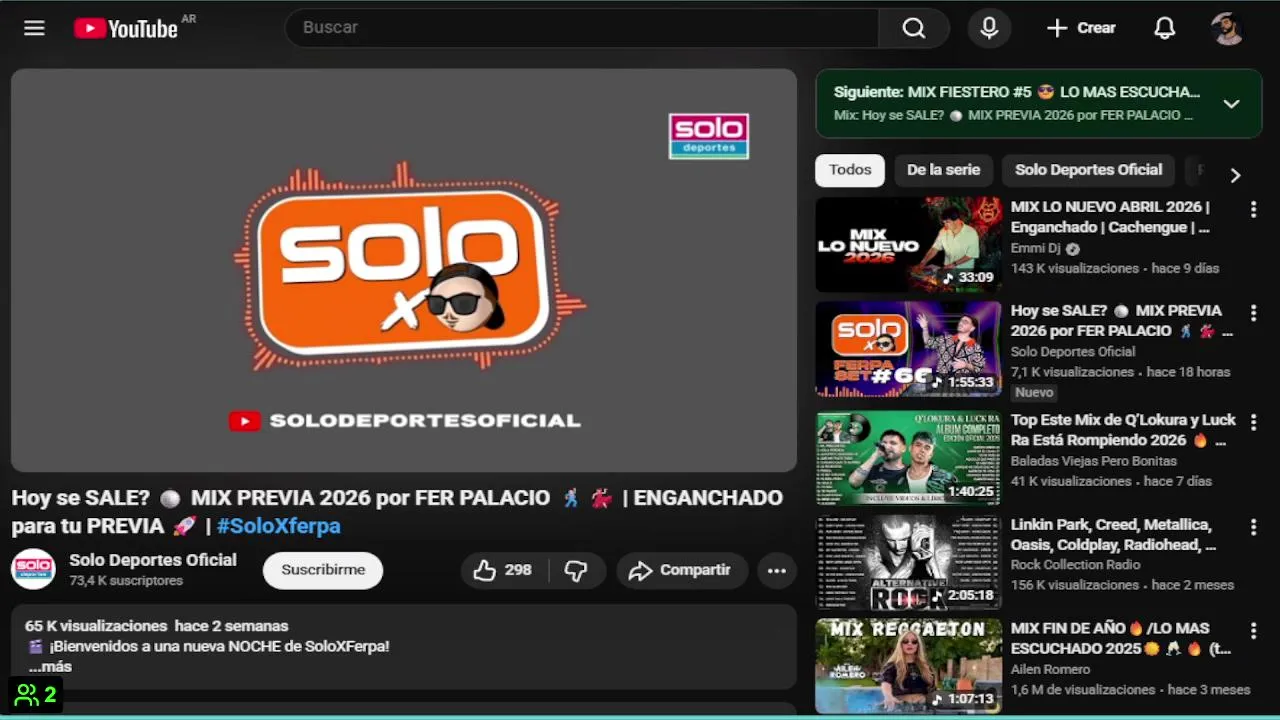
Task: Open title MIX LO NUEVO ABRIL 2026
Action: coord(1110,217)
